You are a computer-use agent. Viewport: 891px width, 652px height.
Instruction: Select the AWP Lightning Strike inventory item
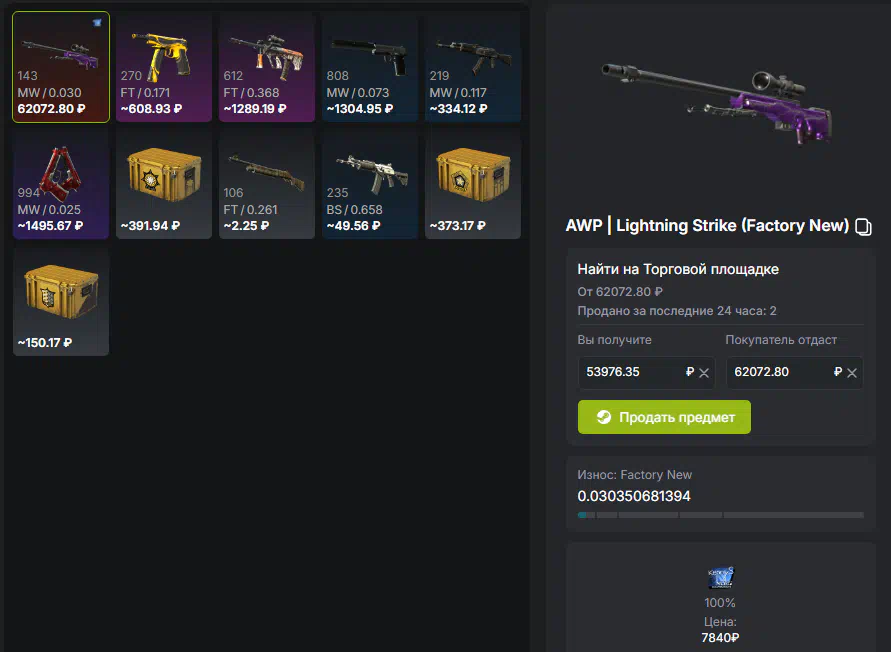coord(61,67)
